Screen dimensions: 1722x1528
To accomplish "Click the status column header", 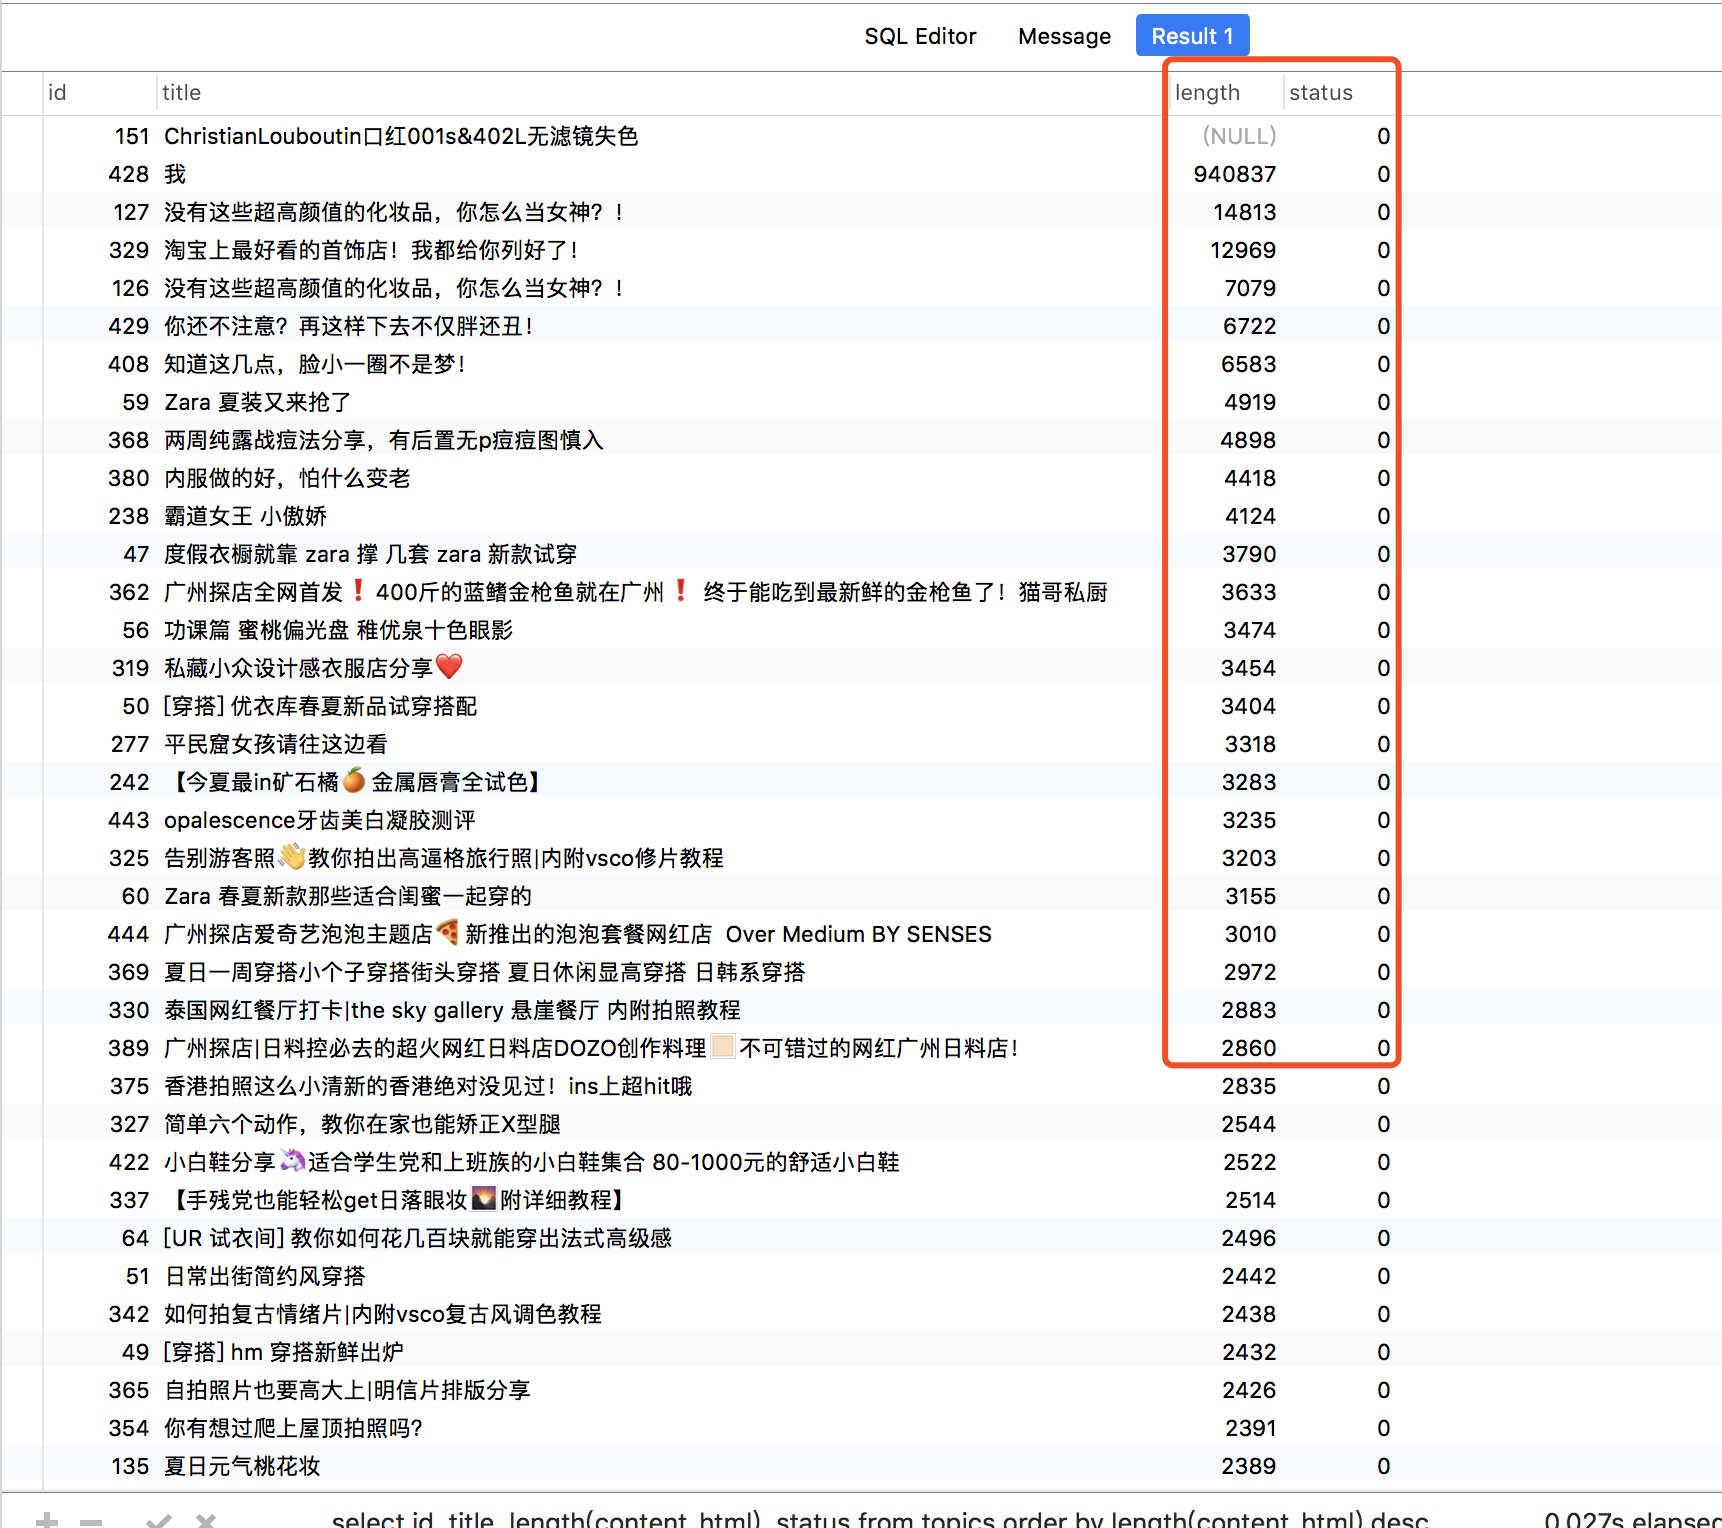I will click(1320, 93).
